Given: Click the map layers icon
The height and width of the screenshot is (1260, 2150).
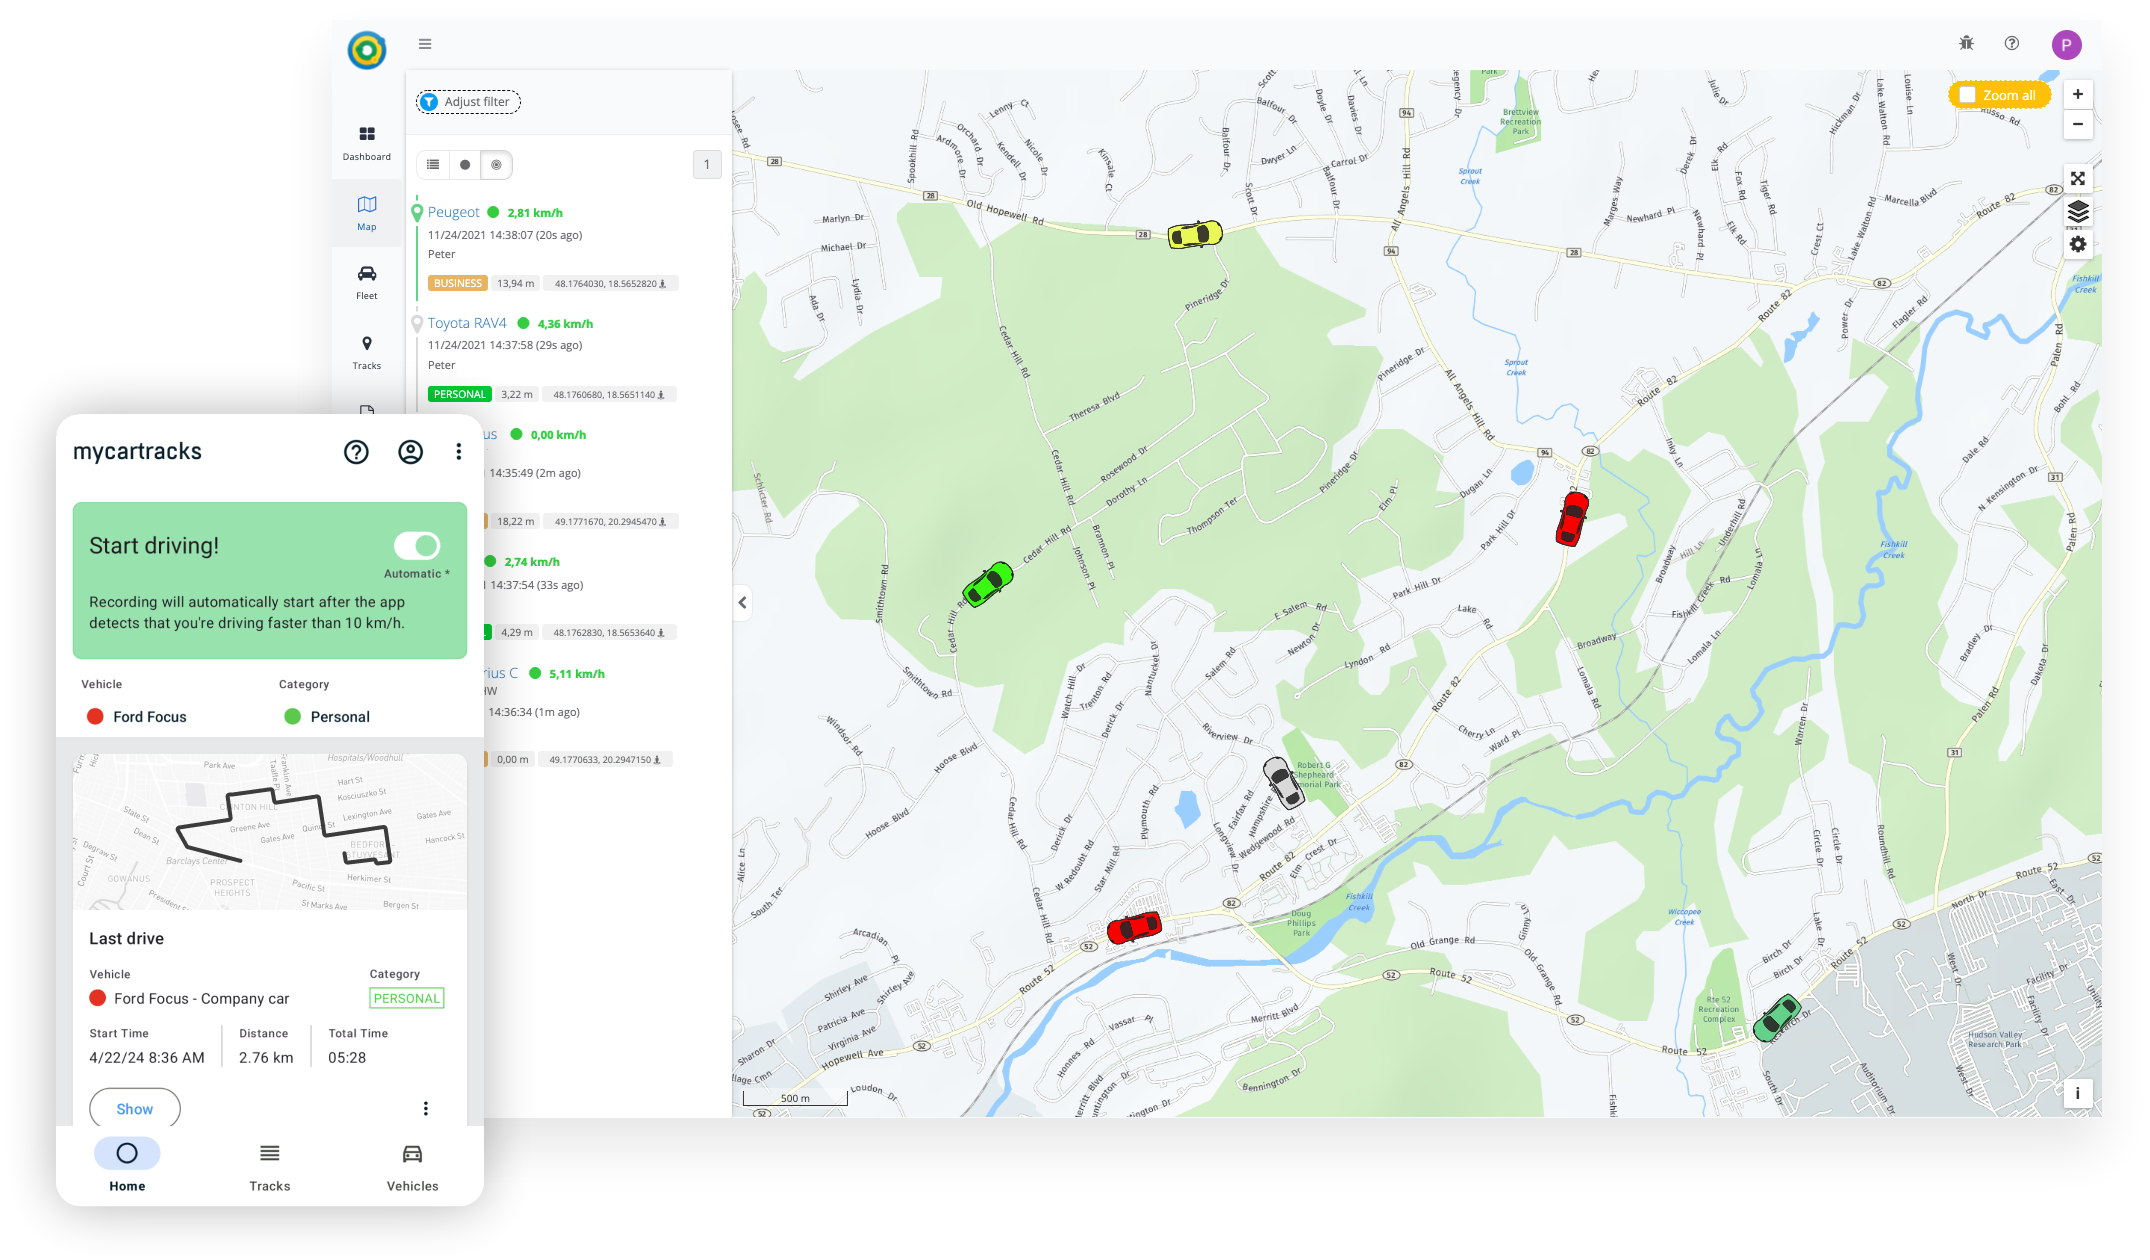Looking at the screenshot, I should [x=2080, y=214].
